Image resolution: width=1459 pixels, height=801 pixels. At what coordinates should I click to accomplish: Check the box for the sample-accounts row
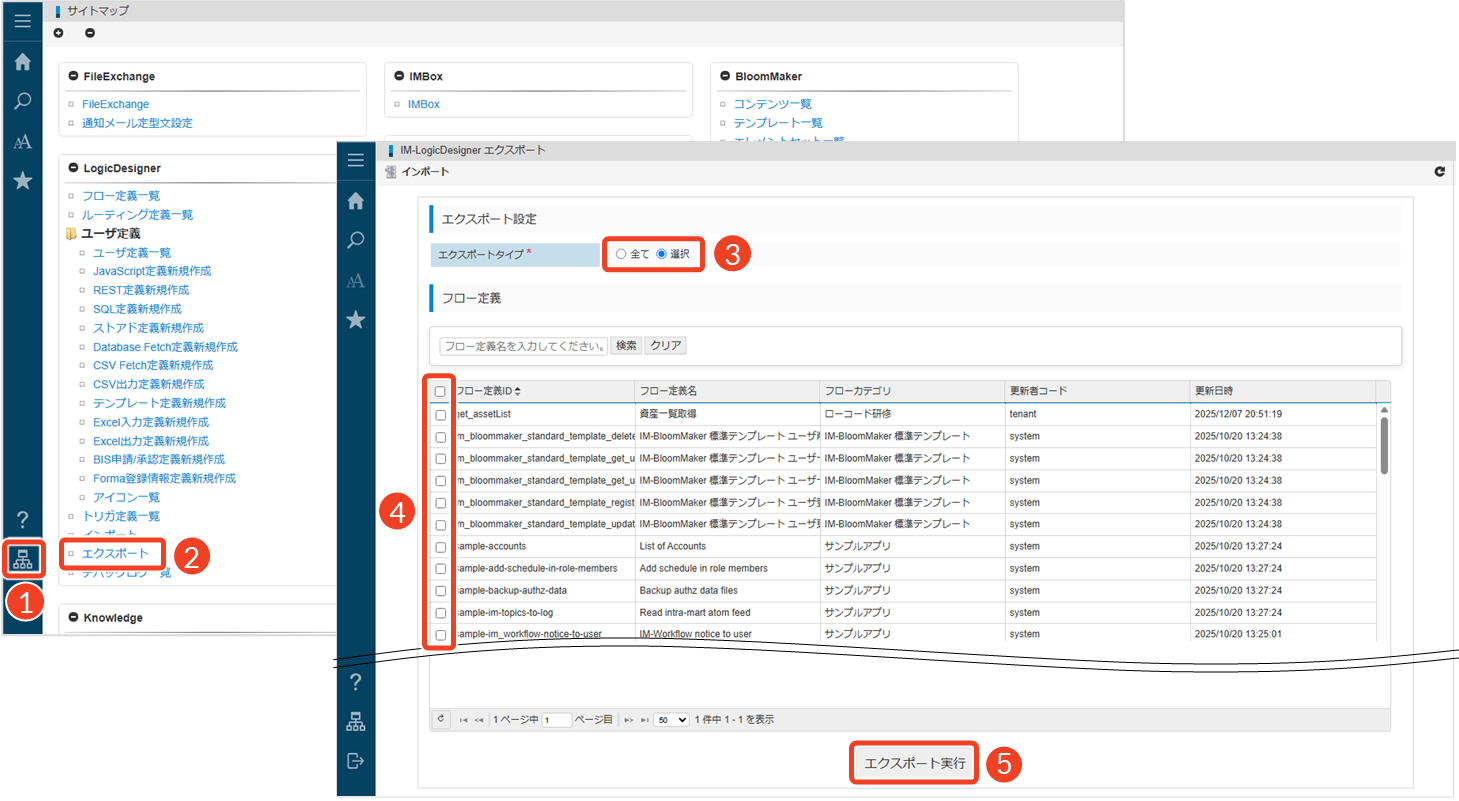(x=440, y=547)
